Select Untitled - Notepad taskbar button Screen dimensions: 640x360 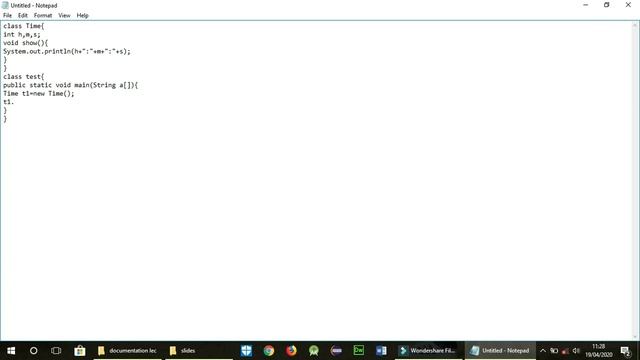click(500, 351)
